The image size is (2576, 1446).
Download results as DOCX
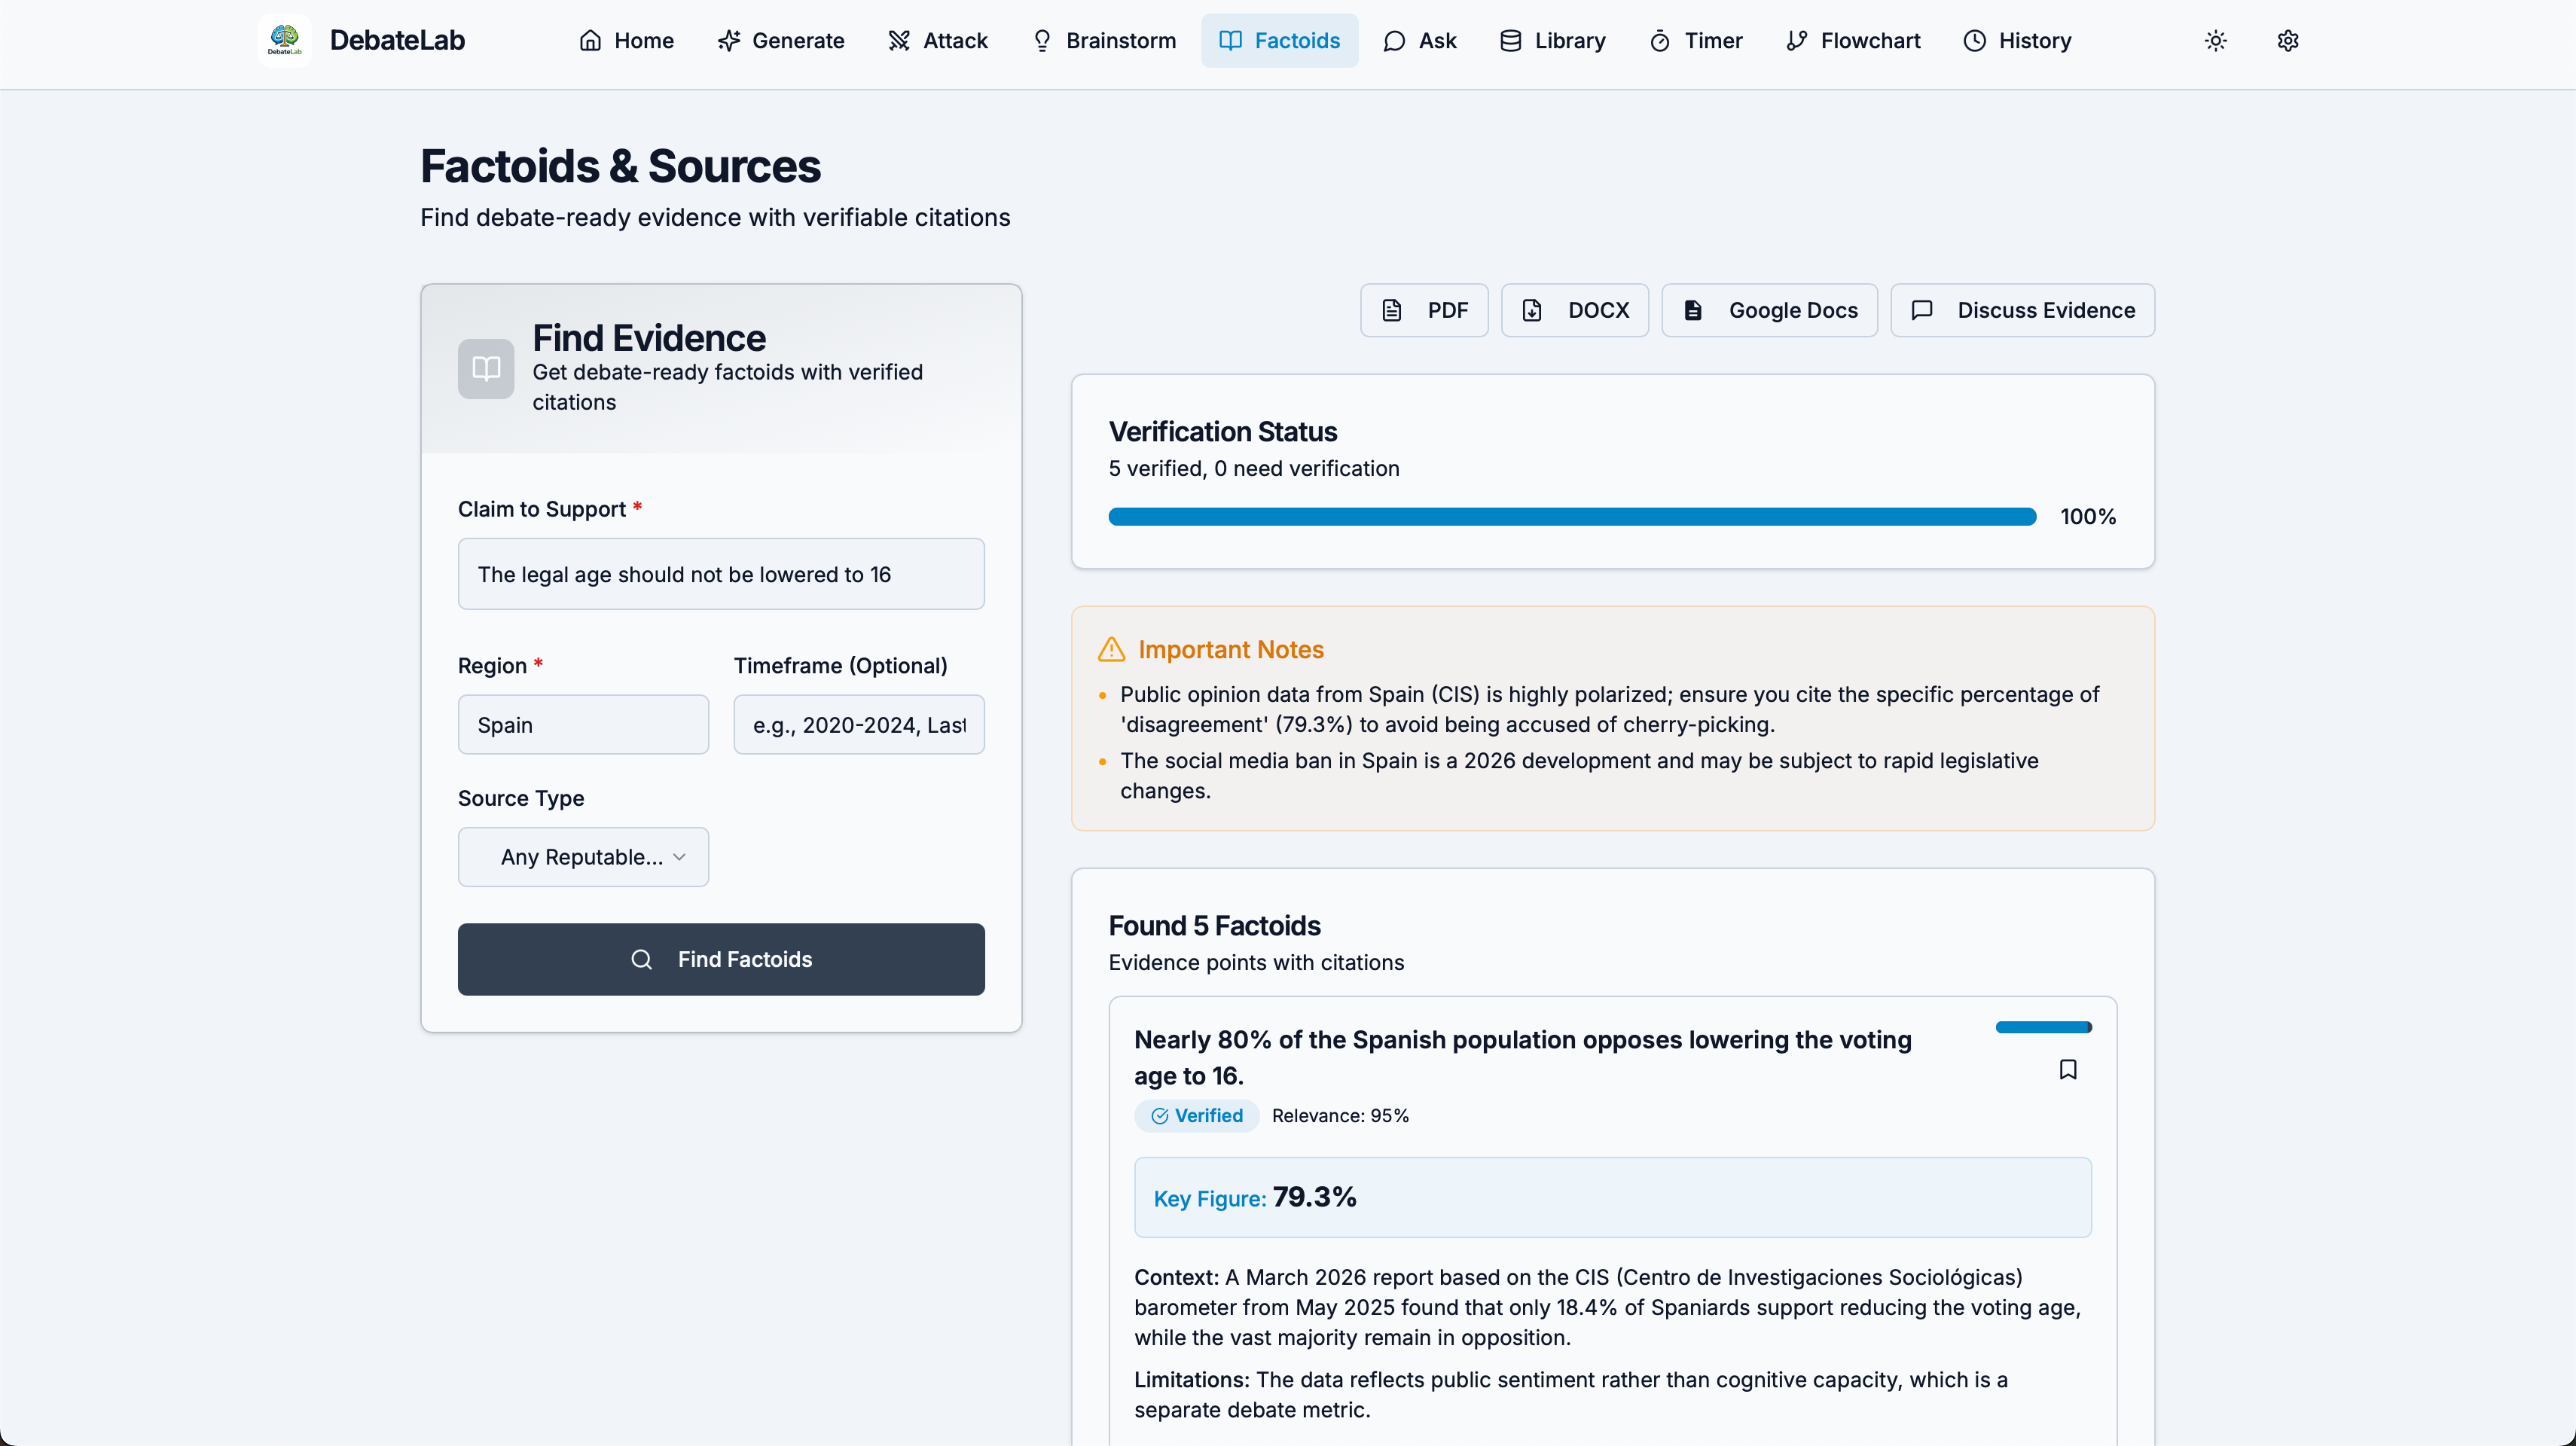pyautogui.click(x=1574, y=310)
